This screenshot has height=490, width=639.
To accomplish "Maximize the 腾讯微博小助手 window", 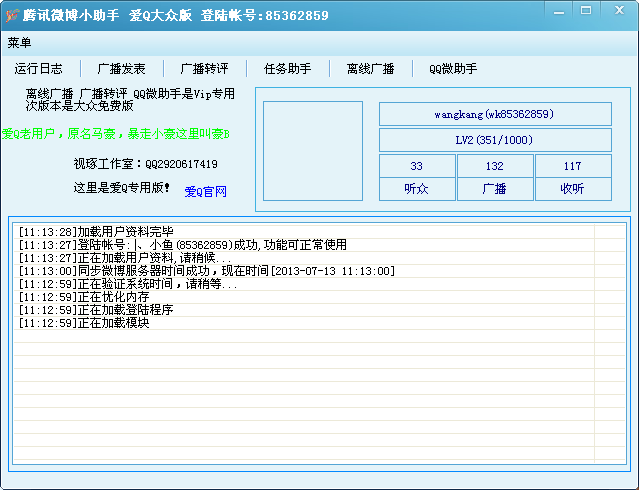I will (586, 11).
